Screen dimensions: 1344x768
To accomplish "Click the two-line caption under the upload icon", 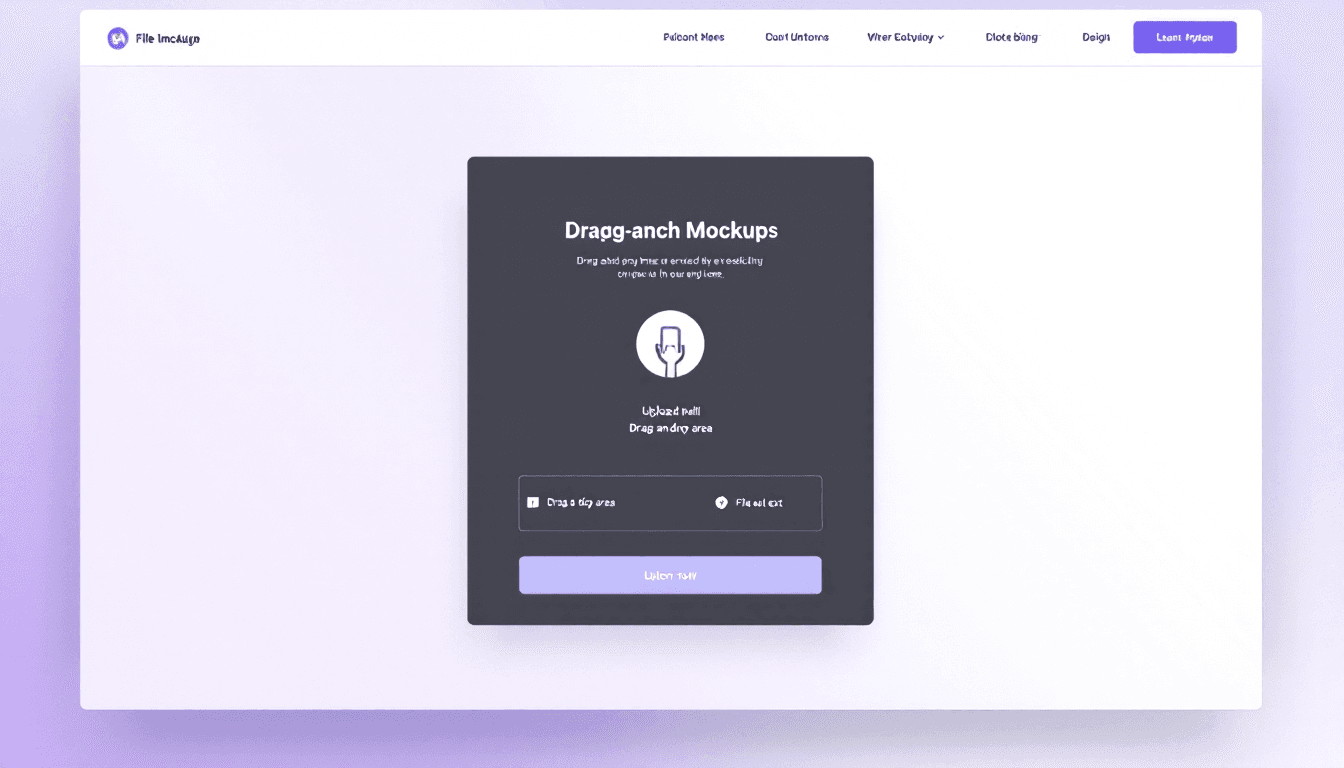I will click(x=670, y=419).
